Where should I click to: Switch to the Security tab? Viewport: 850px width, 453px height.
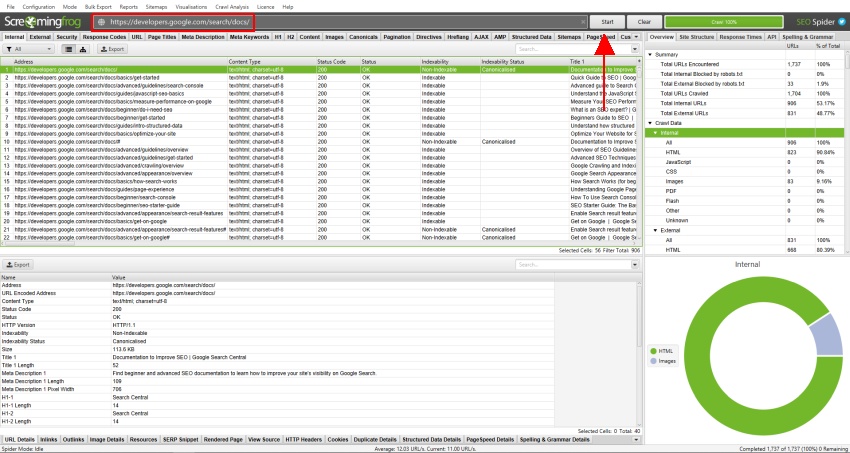click(x=67, y=37)
